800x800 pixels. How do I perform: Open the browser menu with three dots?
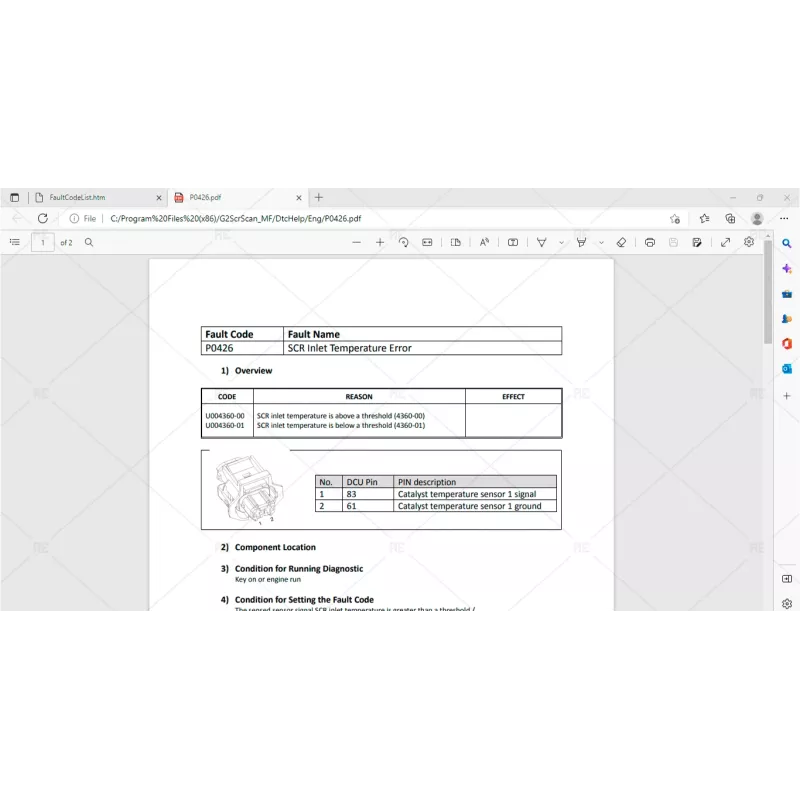click(784, 218)
